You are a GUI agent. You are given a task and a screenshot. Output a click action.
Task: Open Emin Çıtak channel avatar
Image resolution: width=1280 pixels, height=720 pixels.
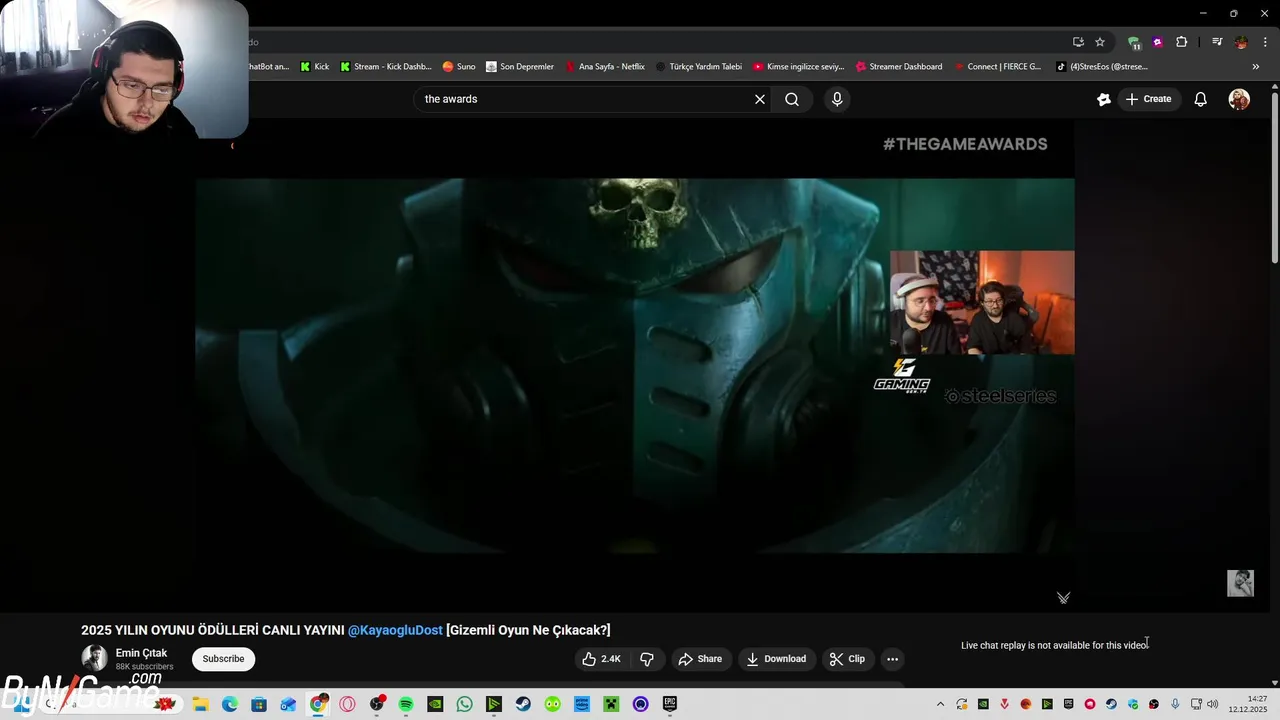pos(94,658)
